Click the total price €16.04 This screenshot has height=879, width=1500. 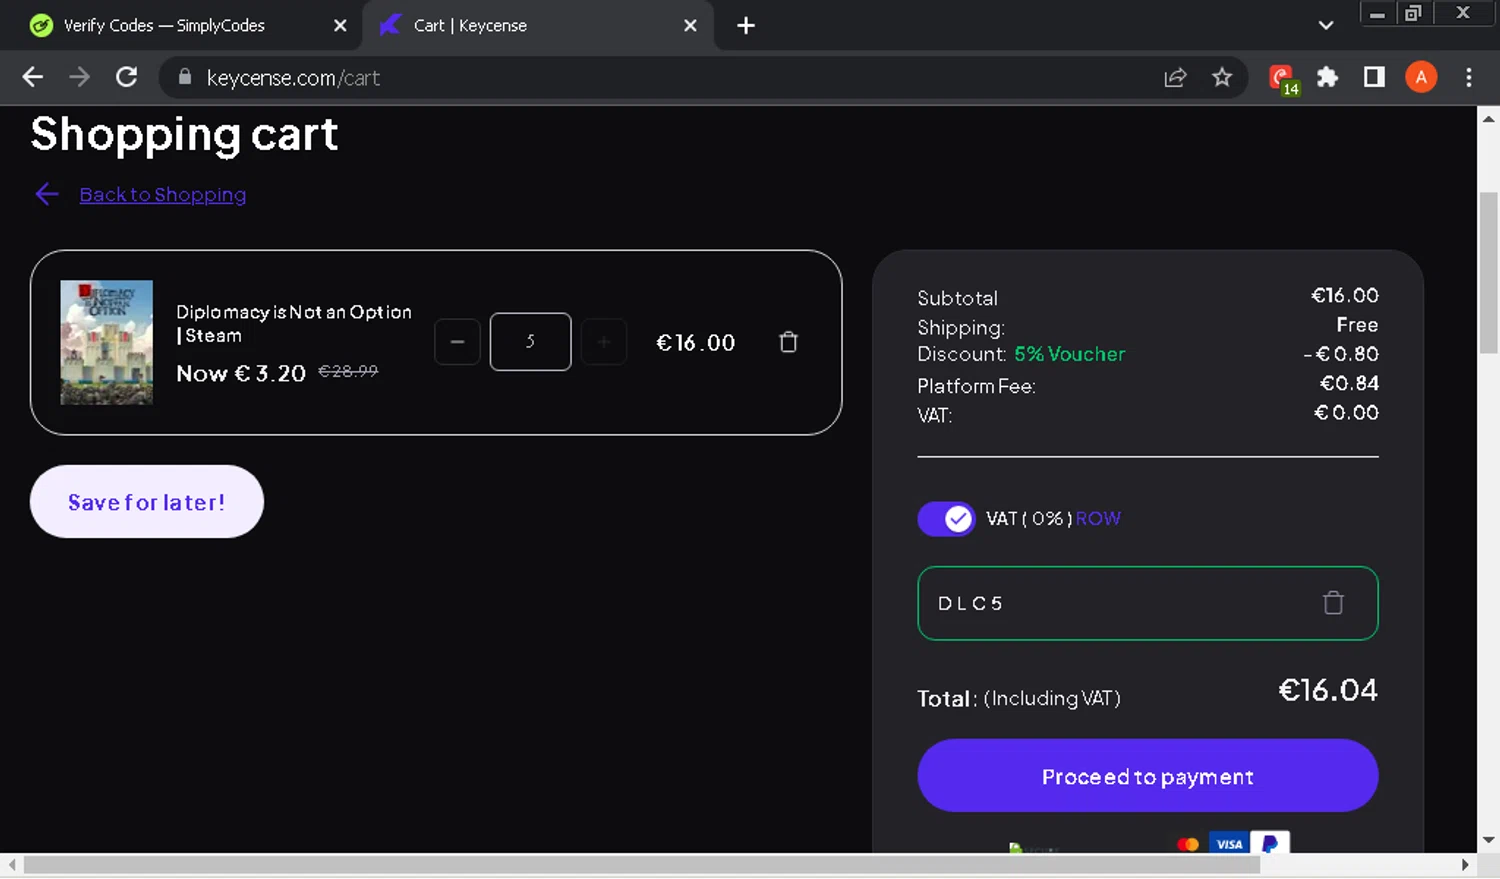(1328, 690)
